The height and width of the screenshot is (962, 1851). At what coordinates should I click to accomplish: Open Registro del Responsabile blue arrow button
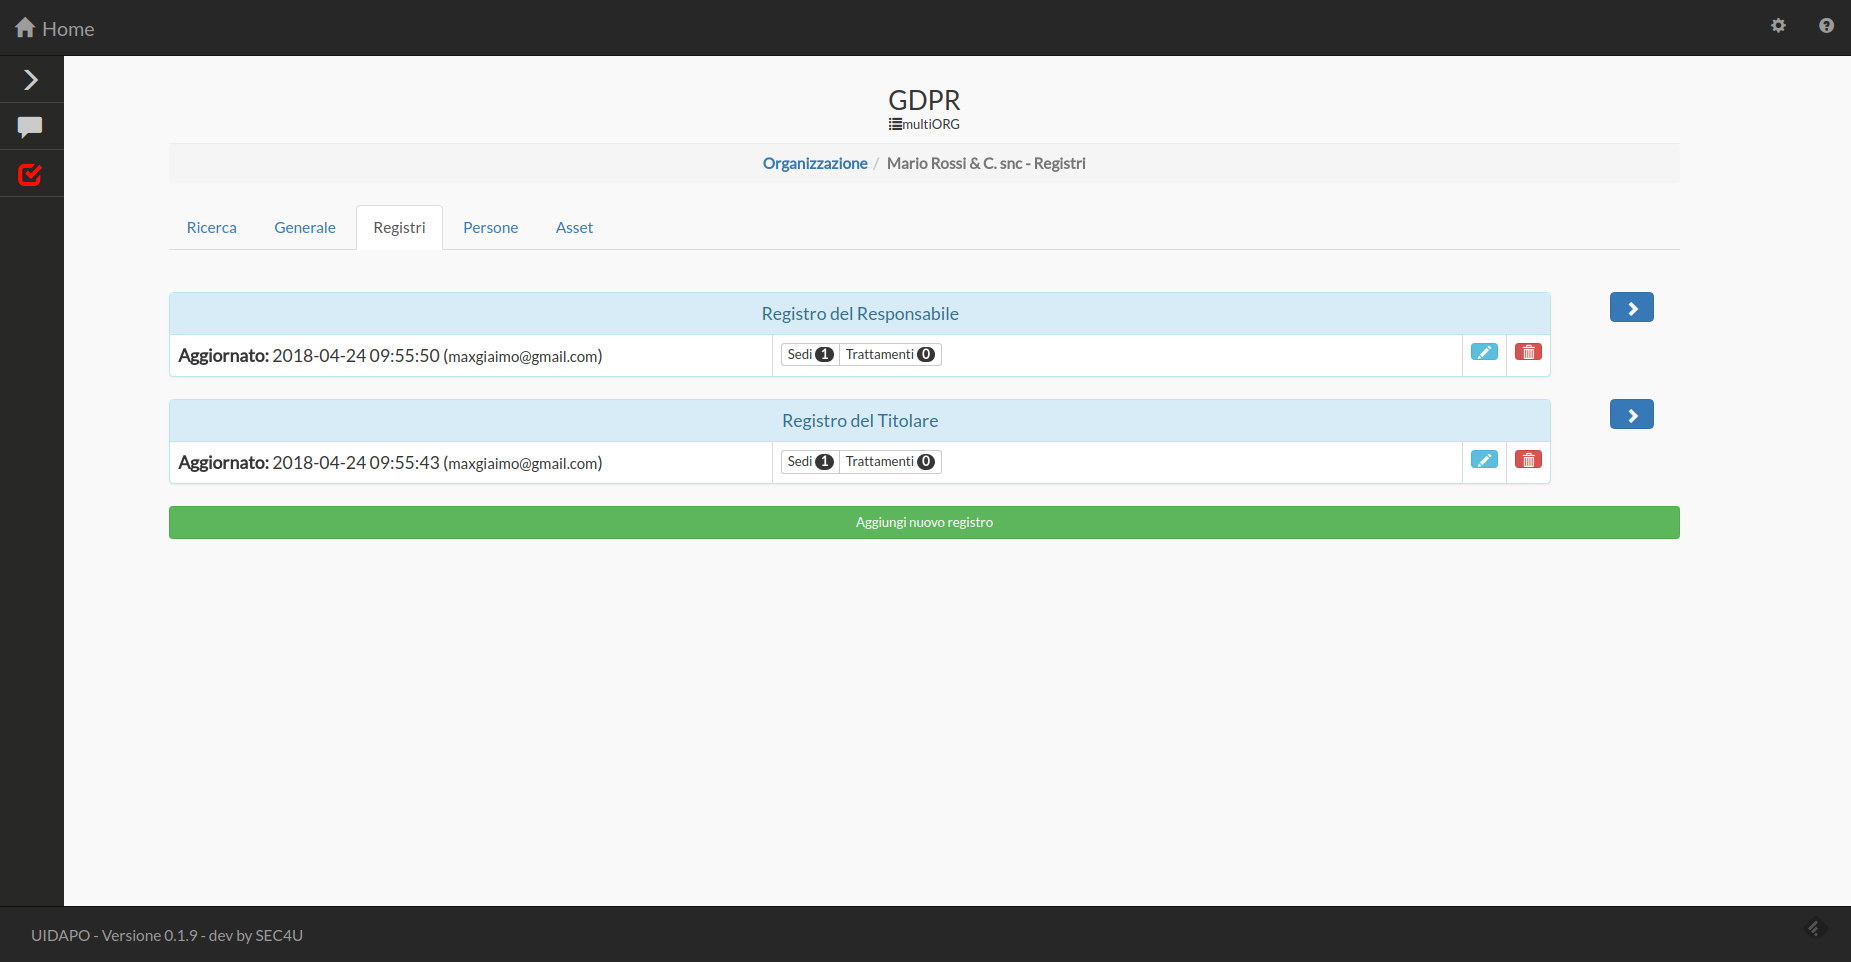(x=1631, y=308)
